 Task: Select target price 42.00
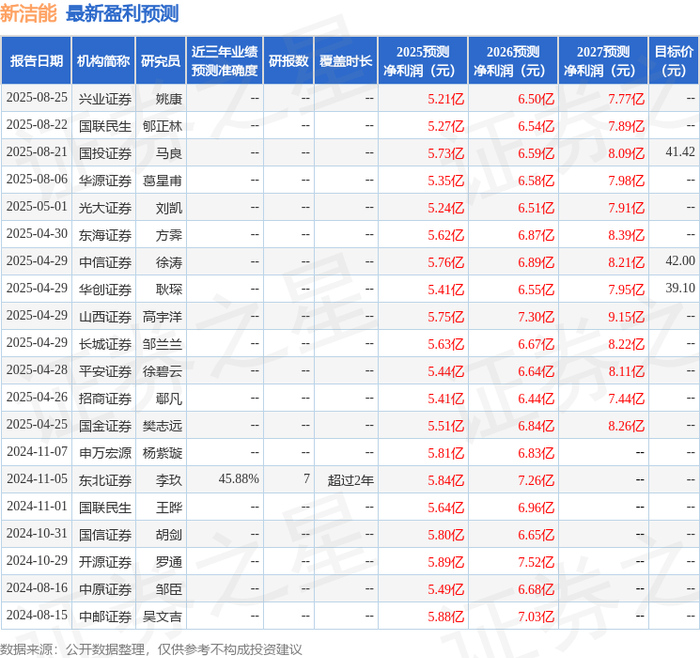coord(680,261)
